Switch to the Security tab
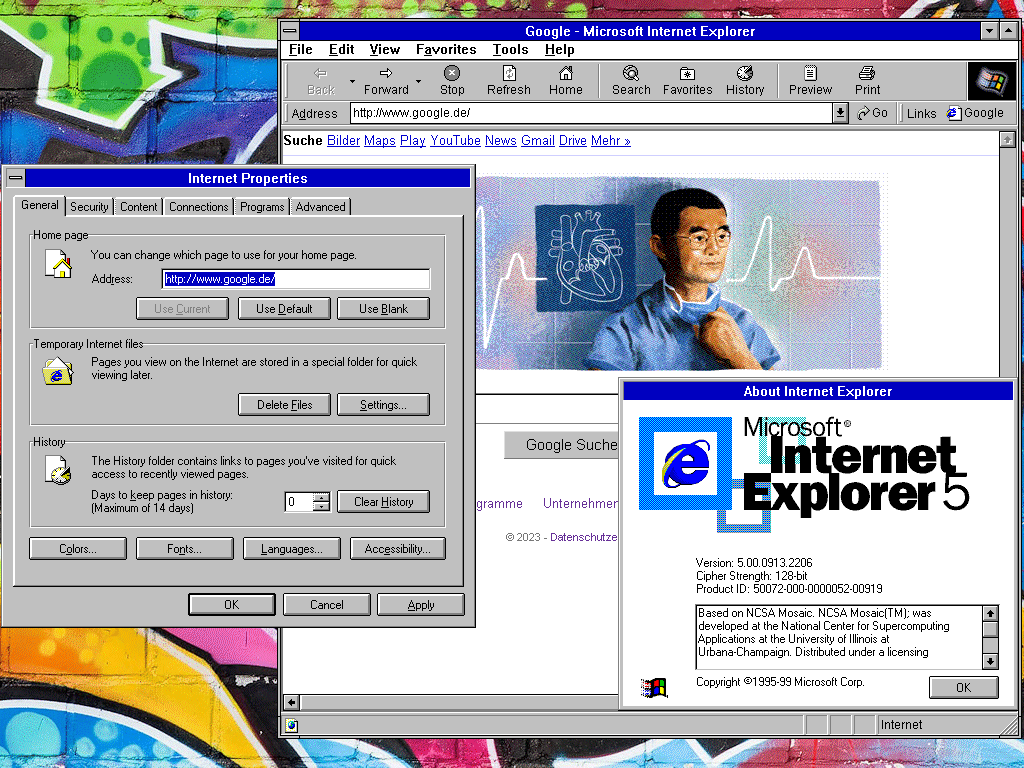Screen dimensions: 1024x768 [x=89, y=206]
